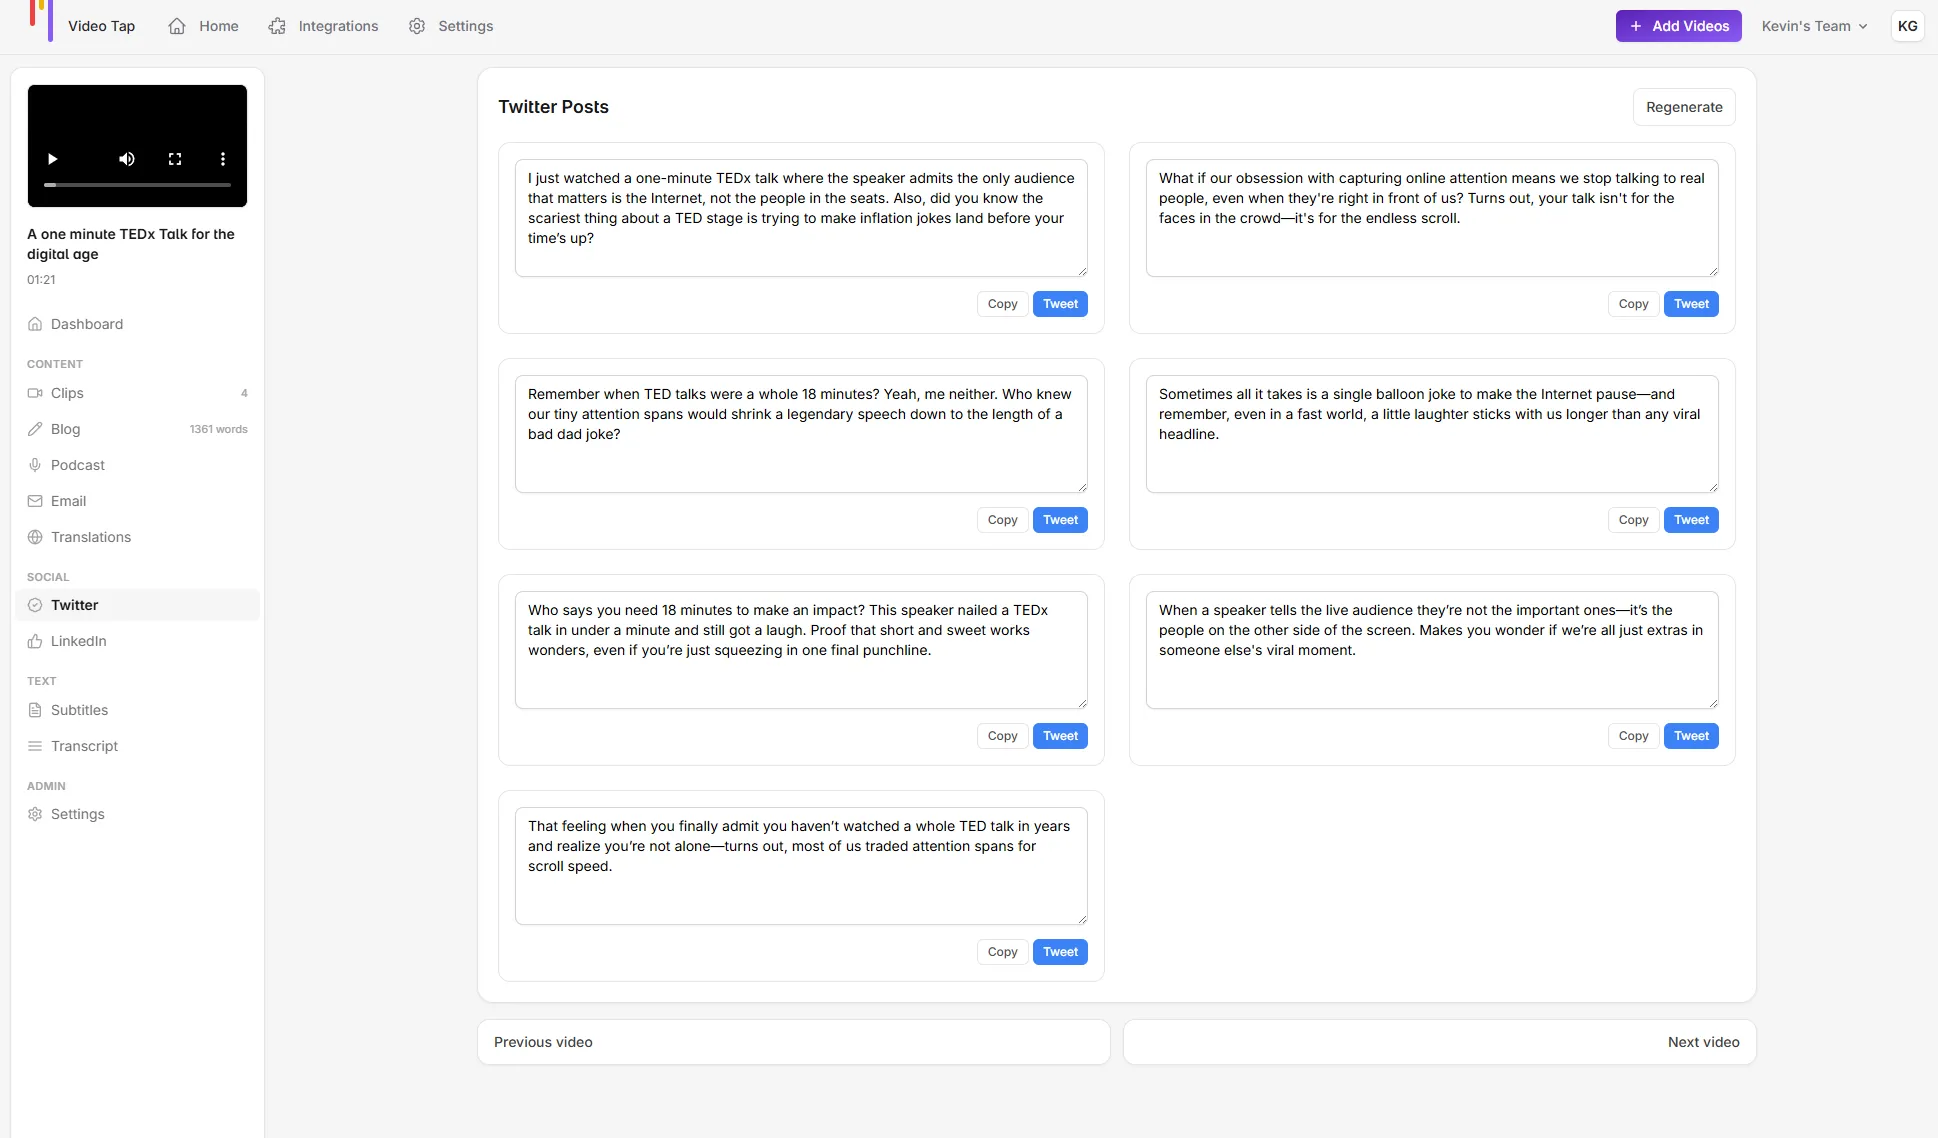
Task: Tweet the 'one-minute TEDx talk' post
Action: point(1060,304)
